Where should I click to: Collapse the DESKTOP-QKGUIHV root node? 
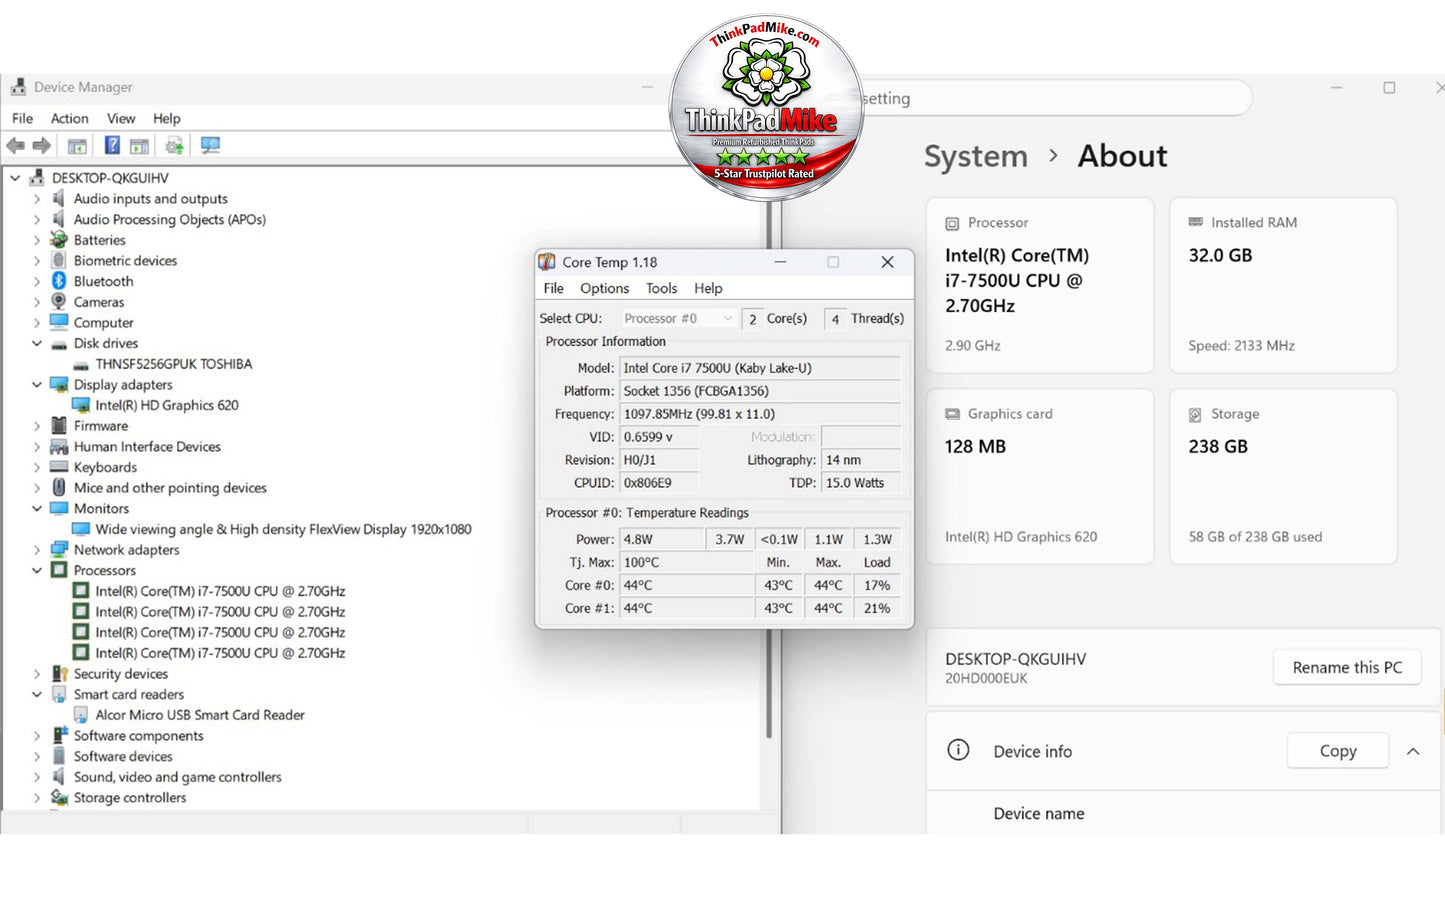point(15,178)
